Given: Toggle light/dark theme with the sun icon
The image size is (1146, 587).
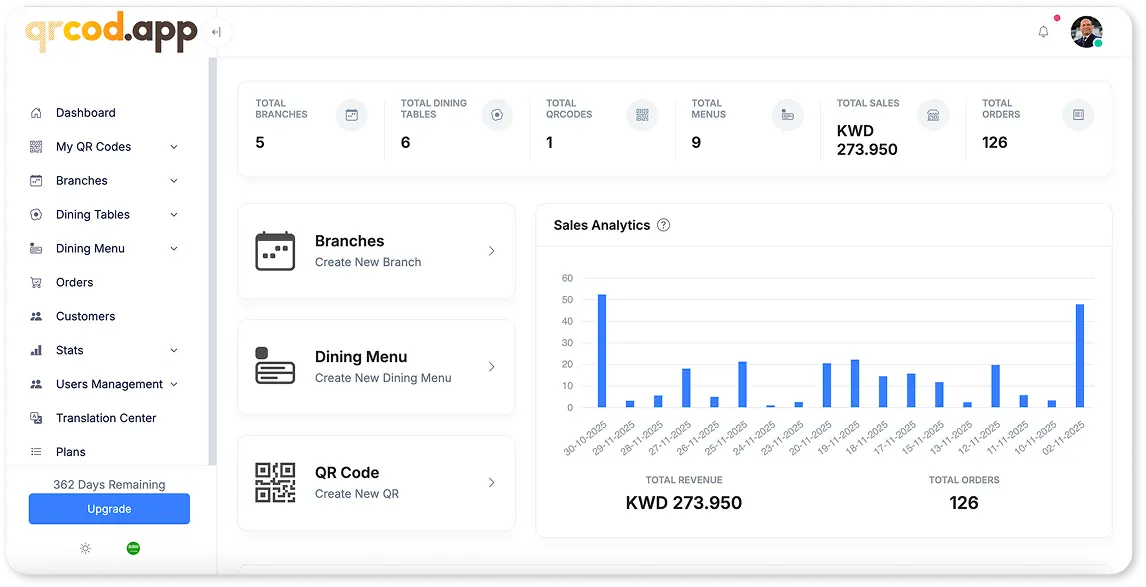Looking at the screenshot, I should [x=85, y=548].
